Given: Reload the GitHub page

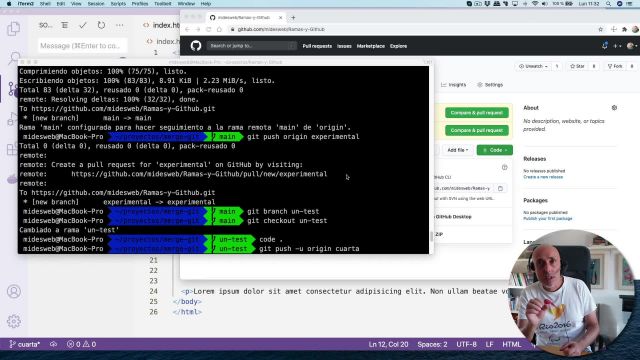Looking at the screenshot, I should [x=209, y=29].
